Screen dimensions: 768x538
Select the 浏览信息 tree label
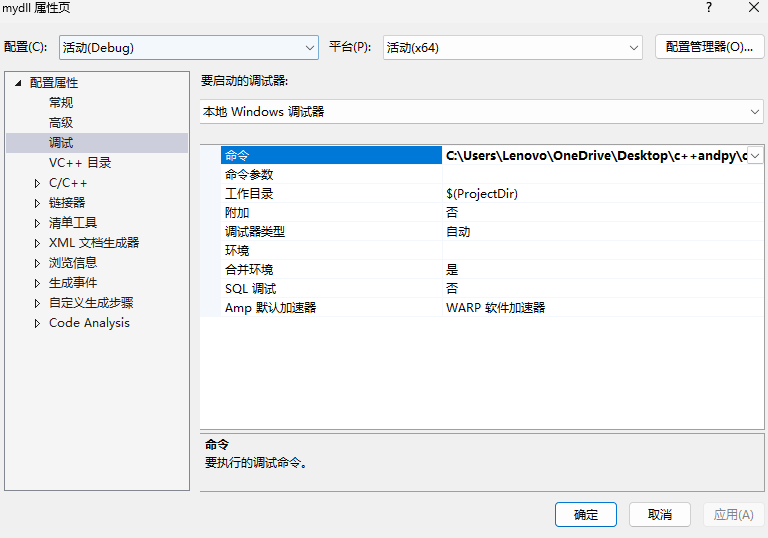73,263
